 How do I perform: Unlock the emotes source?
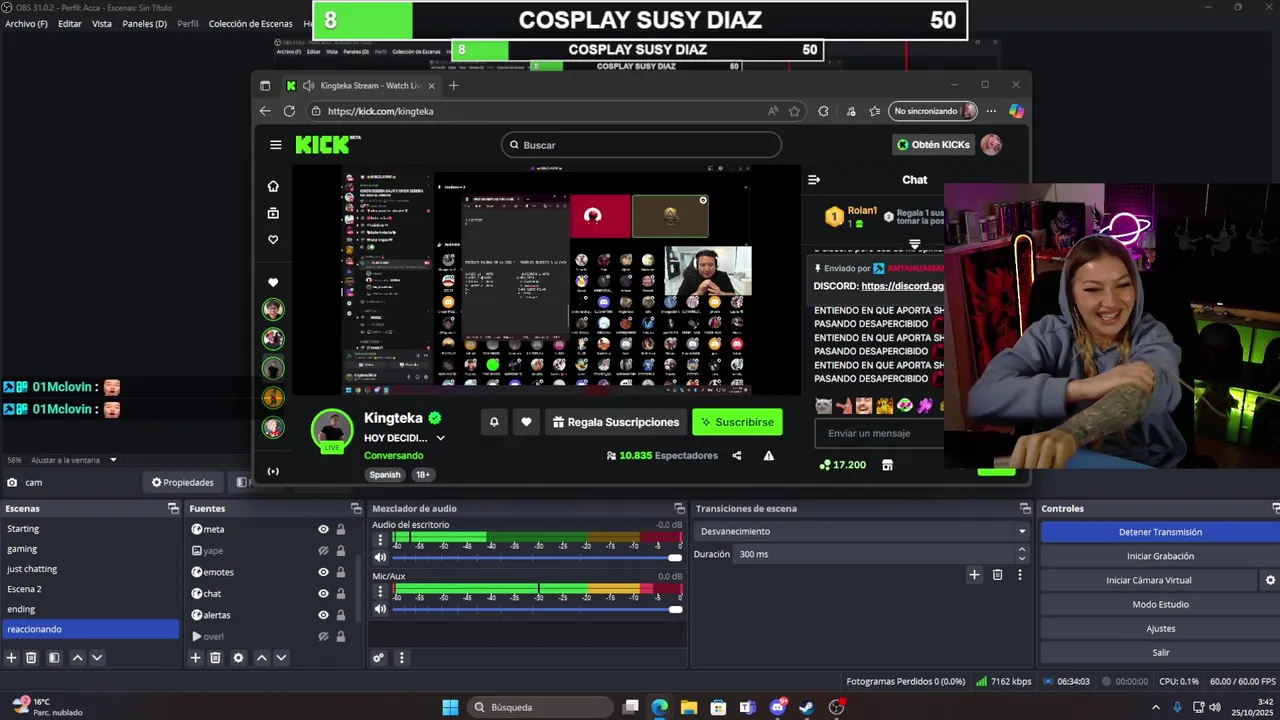[x=341, y=572]
